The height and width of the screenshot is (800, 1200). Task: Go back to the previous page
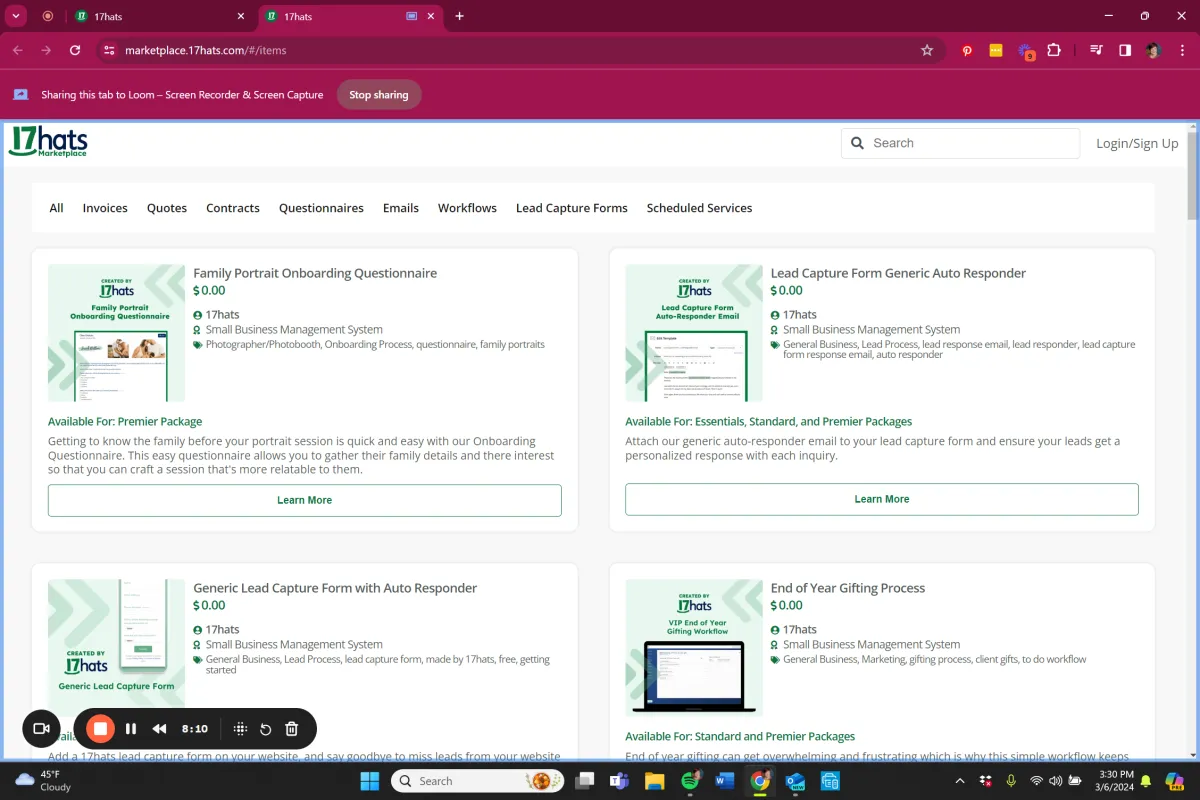(x=18, y=50)
